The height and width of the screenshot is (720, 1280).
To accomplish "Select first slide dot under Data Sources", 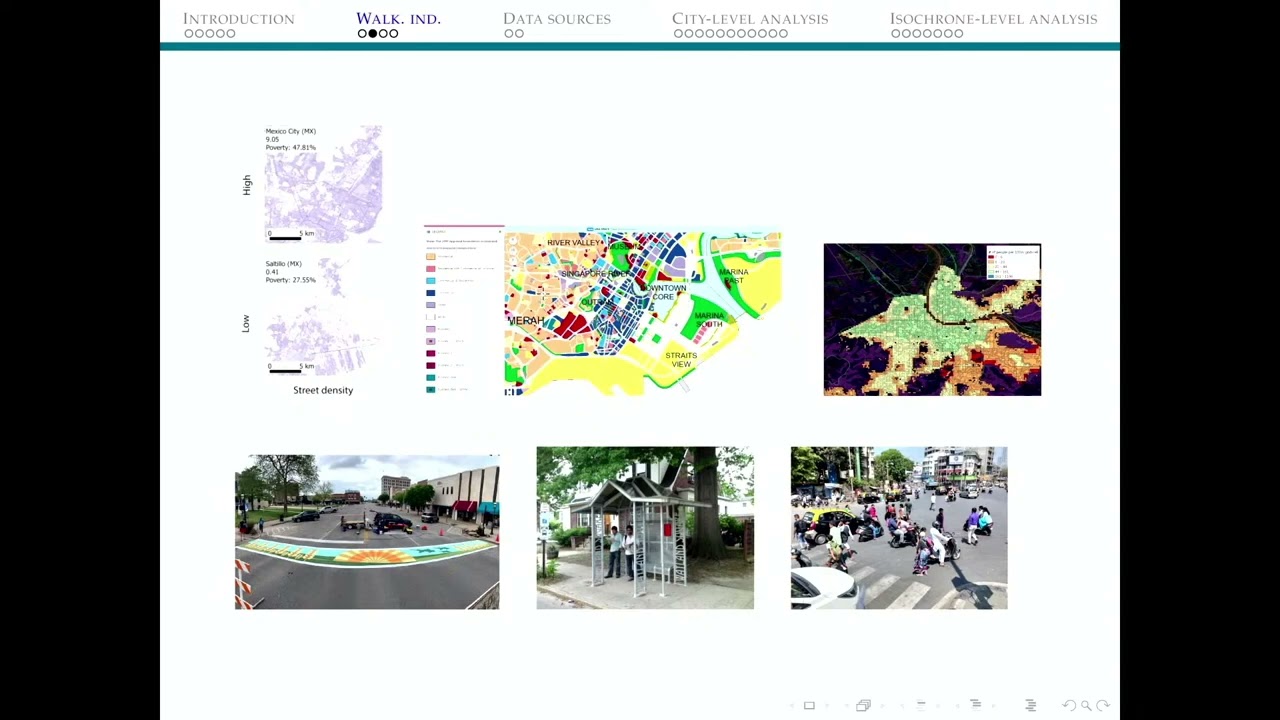I will click(509, 34).
